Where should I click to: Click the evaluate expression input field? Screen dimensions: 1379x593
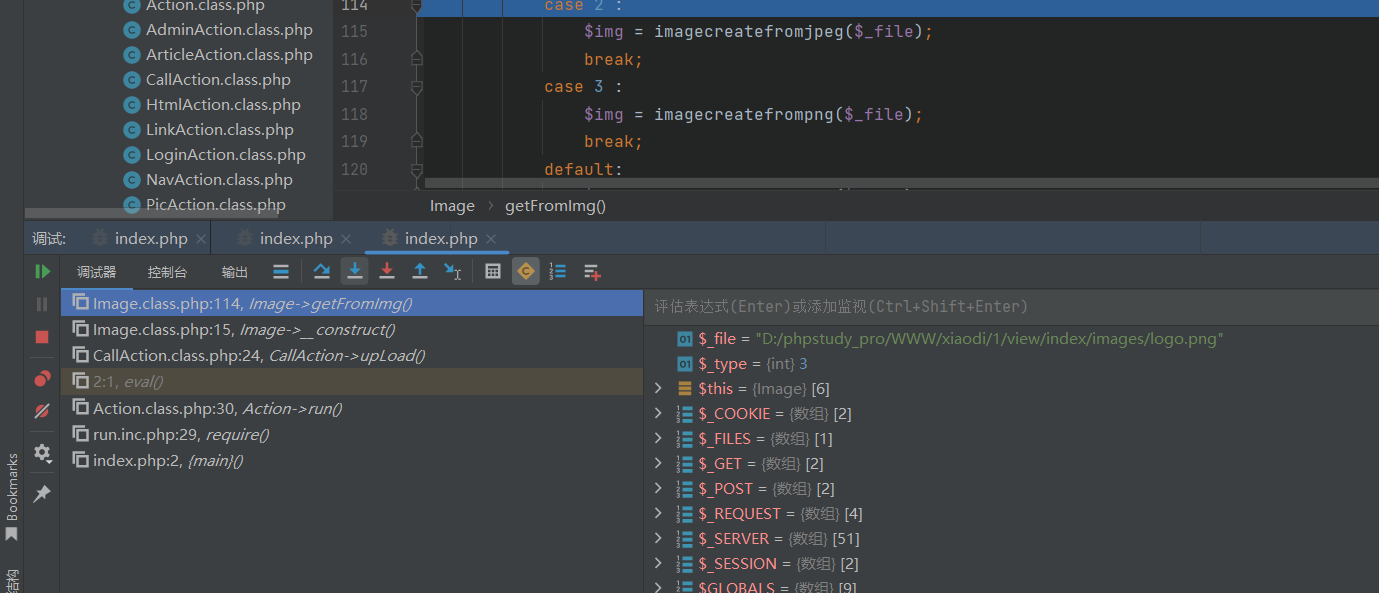[1010, 306]
